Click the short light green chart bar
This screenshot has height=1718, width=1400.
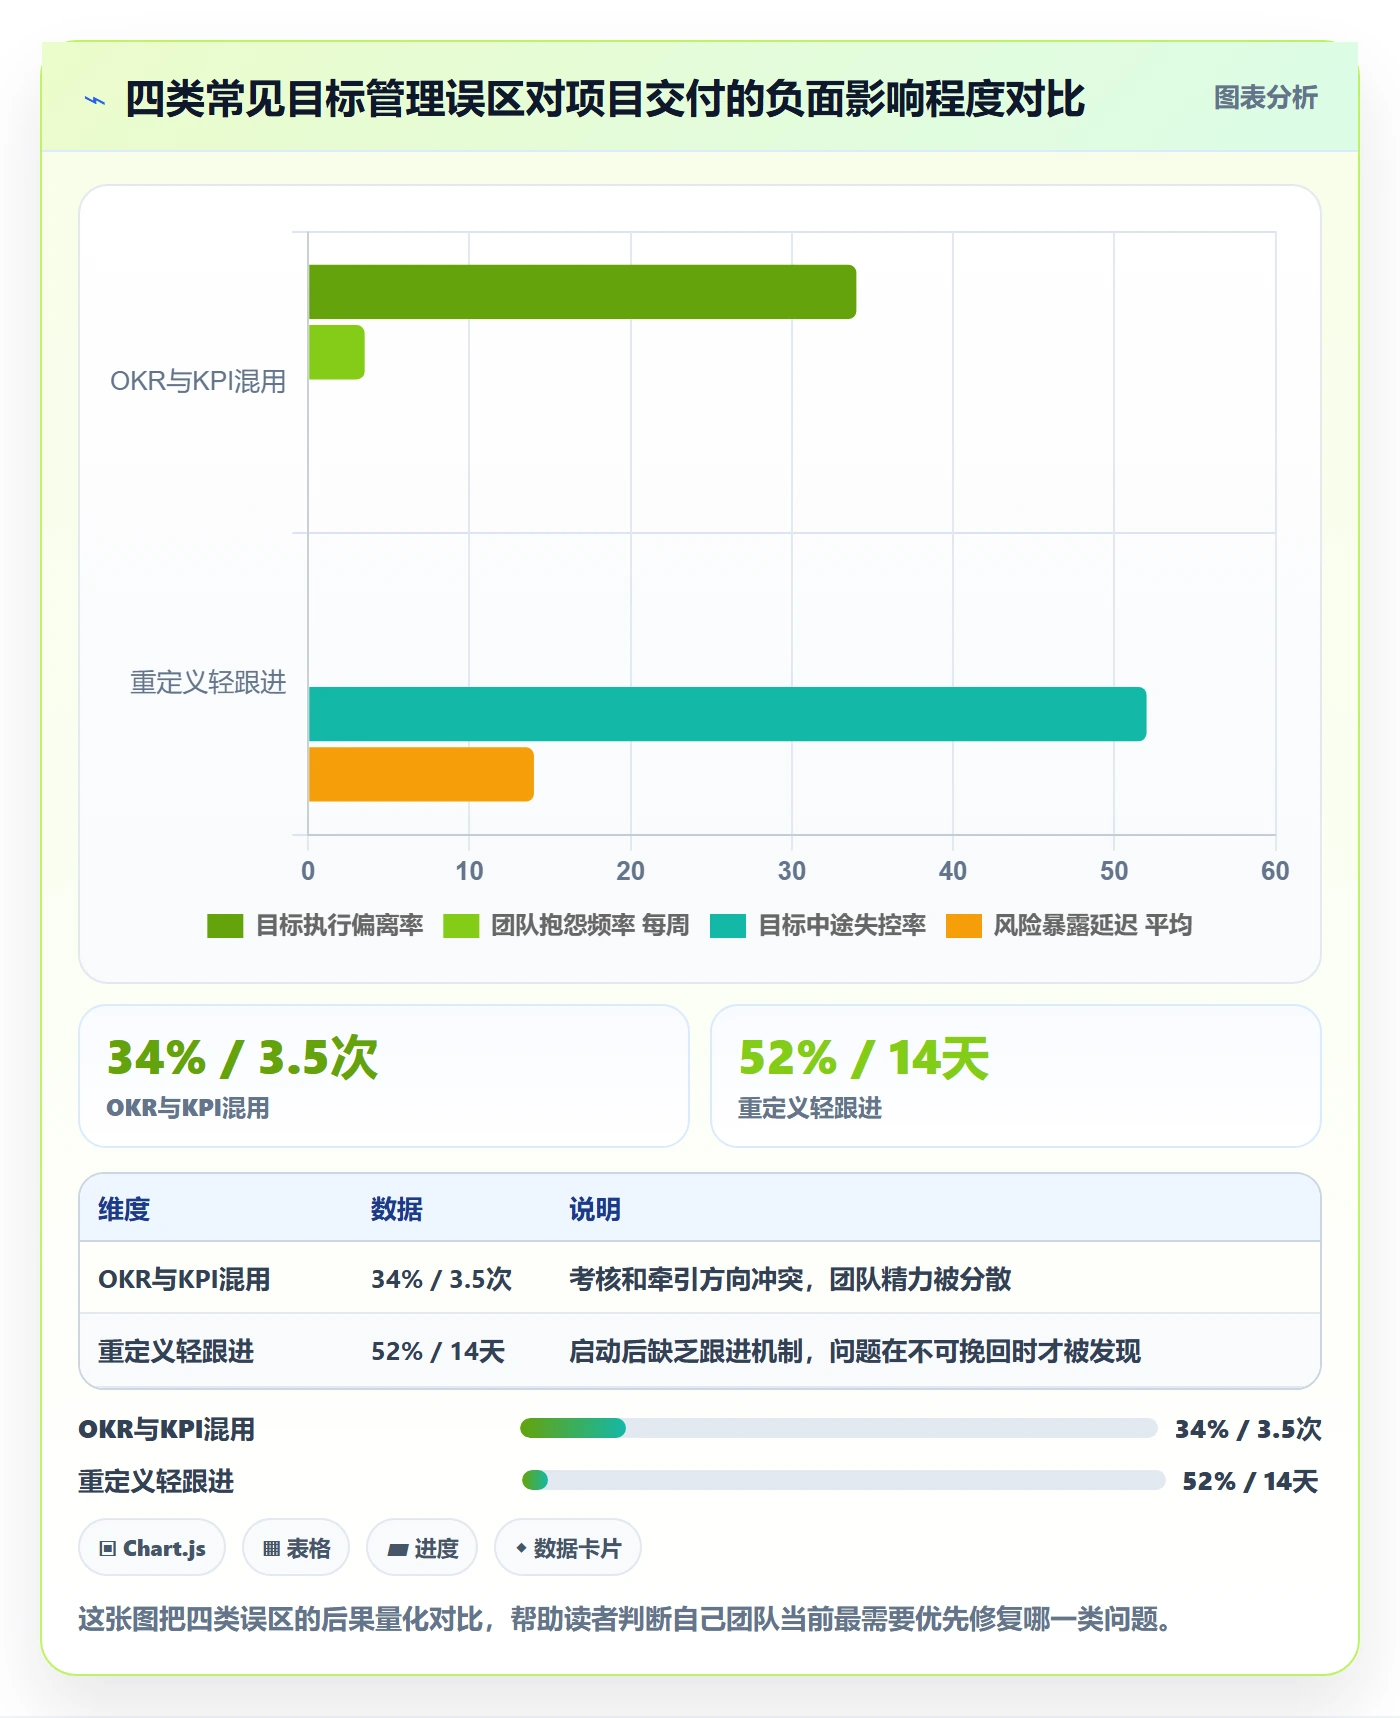tap(337, 352)
